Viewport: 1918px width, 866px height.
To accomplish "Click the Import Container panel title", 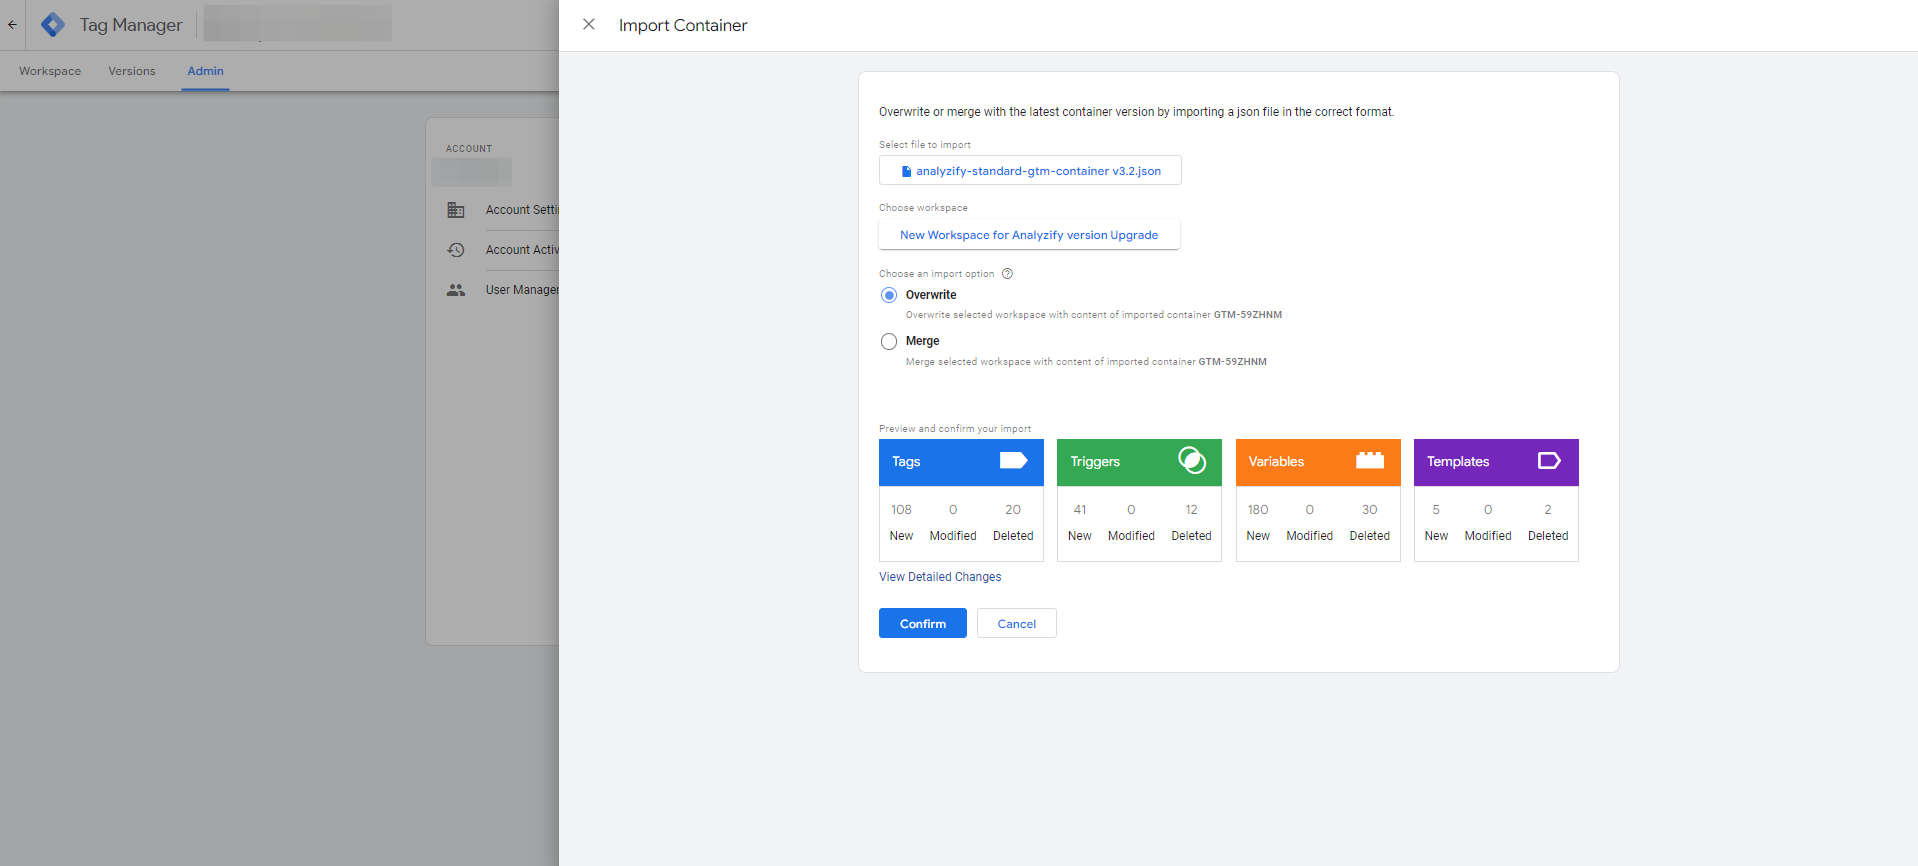I will [683, 25].
